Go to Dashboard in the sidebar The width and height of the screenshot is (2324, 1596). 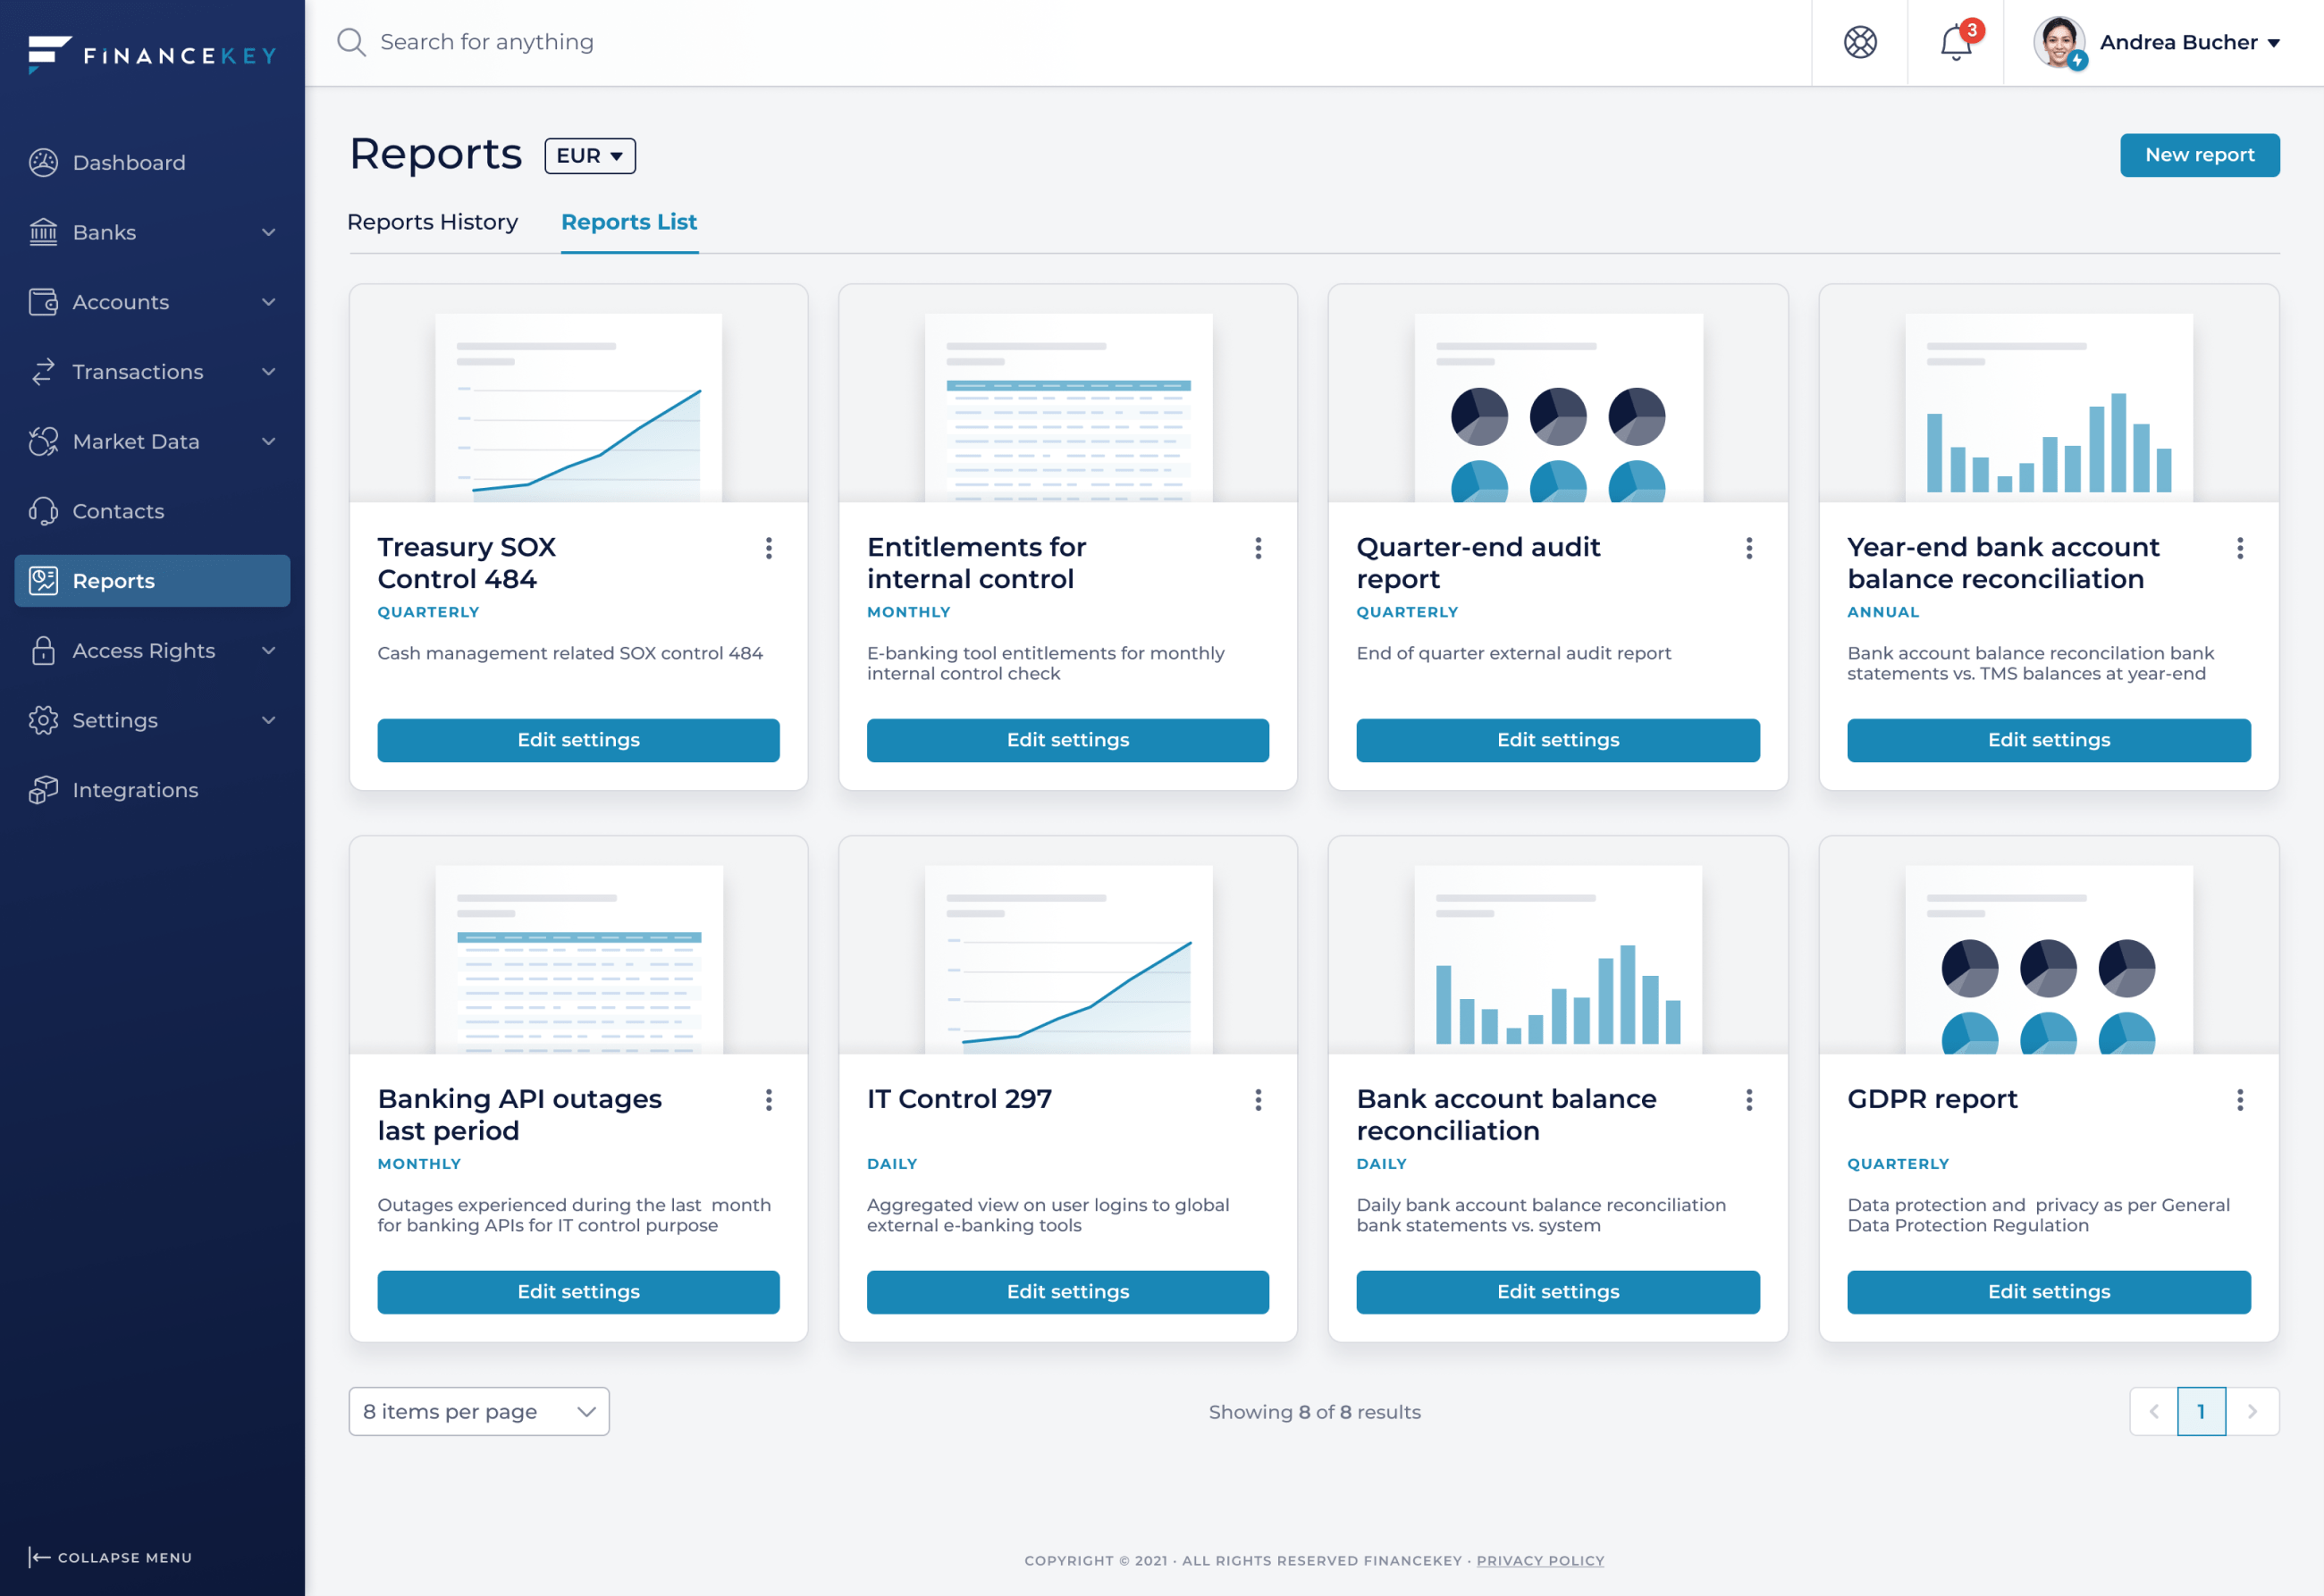[x=128, y=162]
